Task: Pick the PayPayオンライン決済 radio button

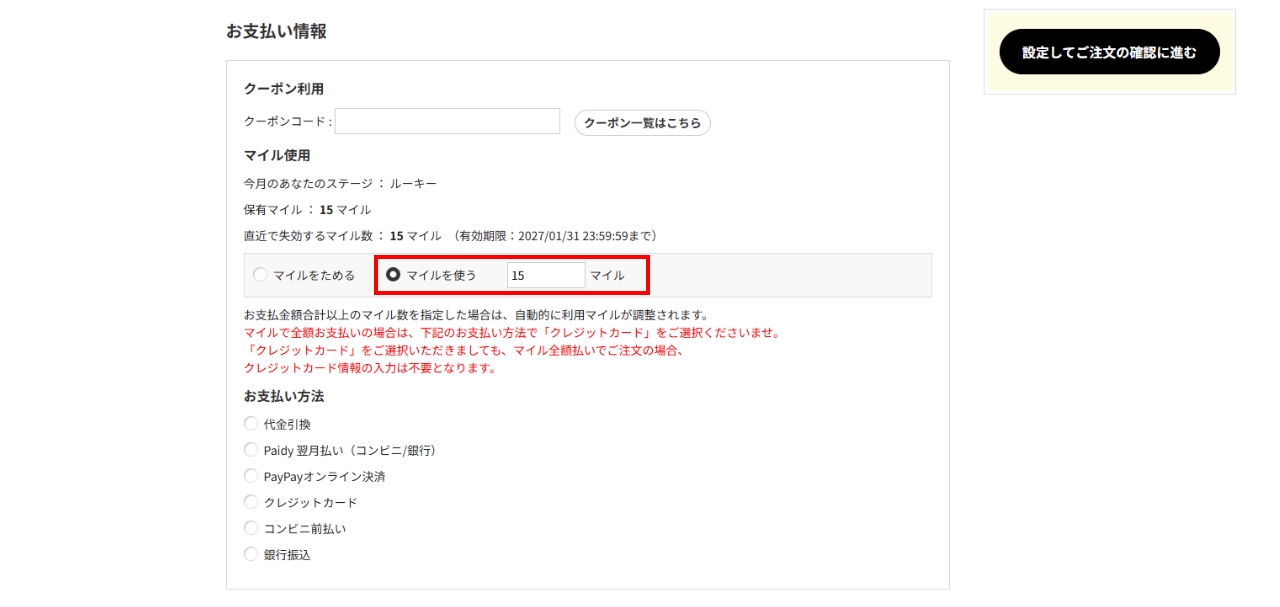Action: pos(251,476)
